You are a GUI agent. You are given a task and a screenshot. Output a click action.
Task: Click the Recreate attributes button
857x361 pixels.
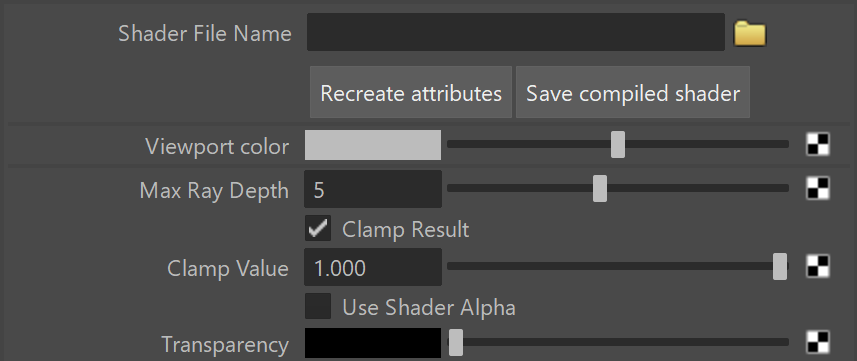tap(411, 92)
